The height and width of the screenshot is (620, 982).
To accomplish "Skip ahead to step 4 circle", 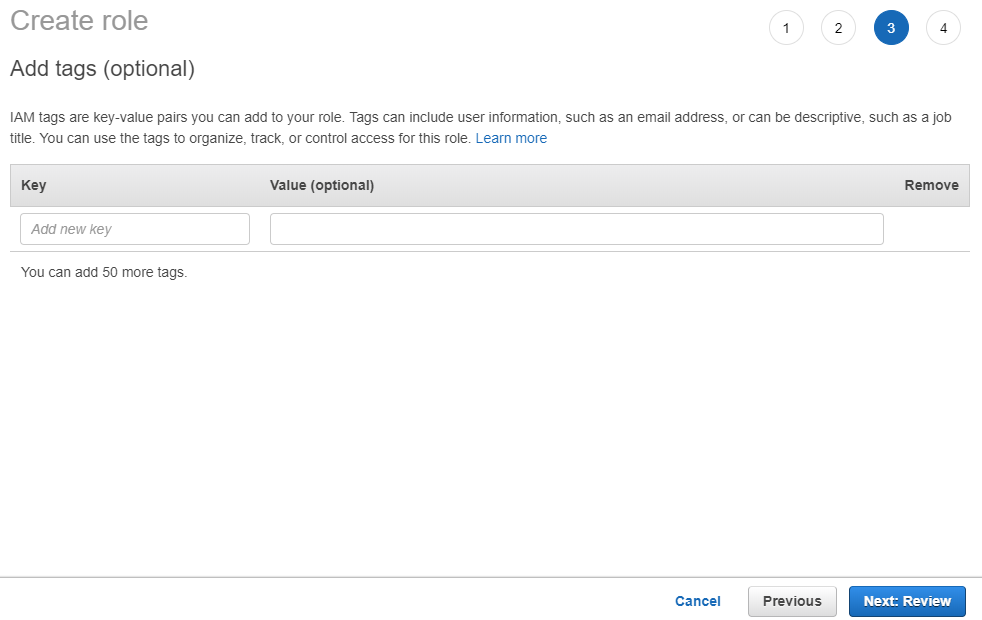I will click(x=943, y=28).
